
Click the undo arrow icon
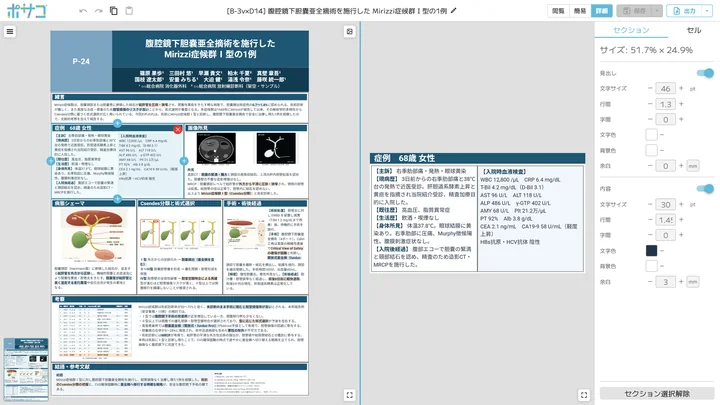83,11
